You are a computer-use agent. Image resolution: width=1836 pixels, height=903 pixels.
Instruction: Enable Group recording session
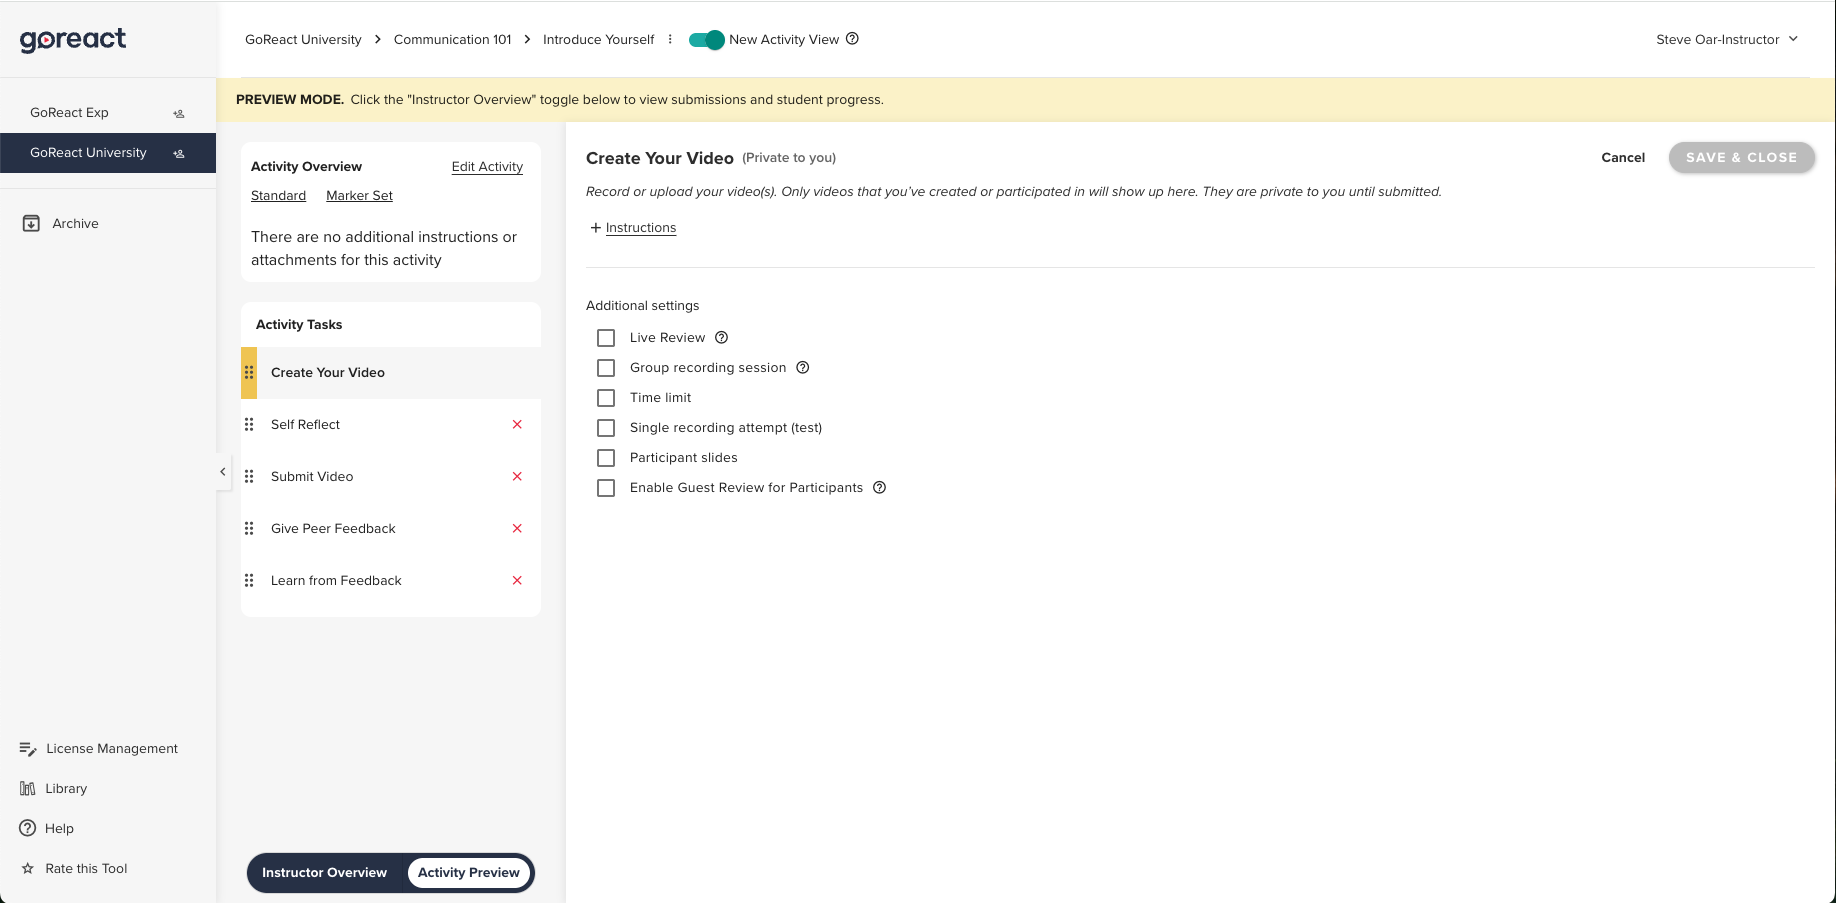click(x=605, y=368)
